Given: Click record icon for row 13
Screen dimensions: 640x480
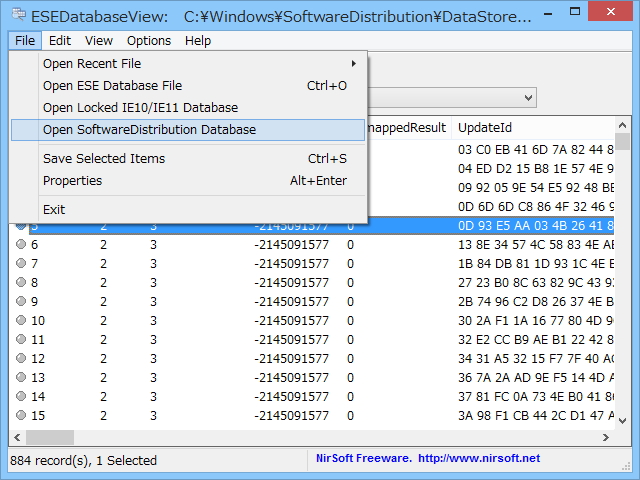Looking at the screenshot, I should (21, 377).
